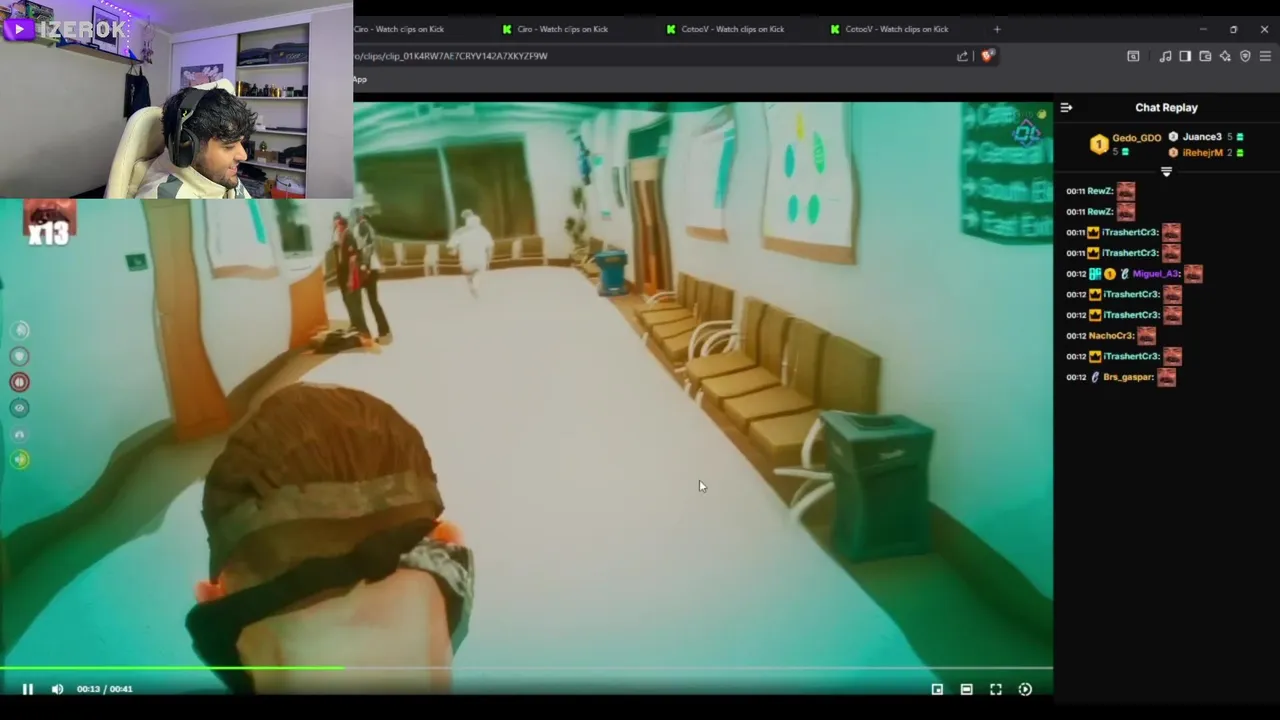Mute the clip with the volume icon

pos(57,689)
